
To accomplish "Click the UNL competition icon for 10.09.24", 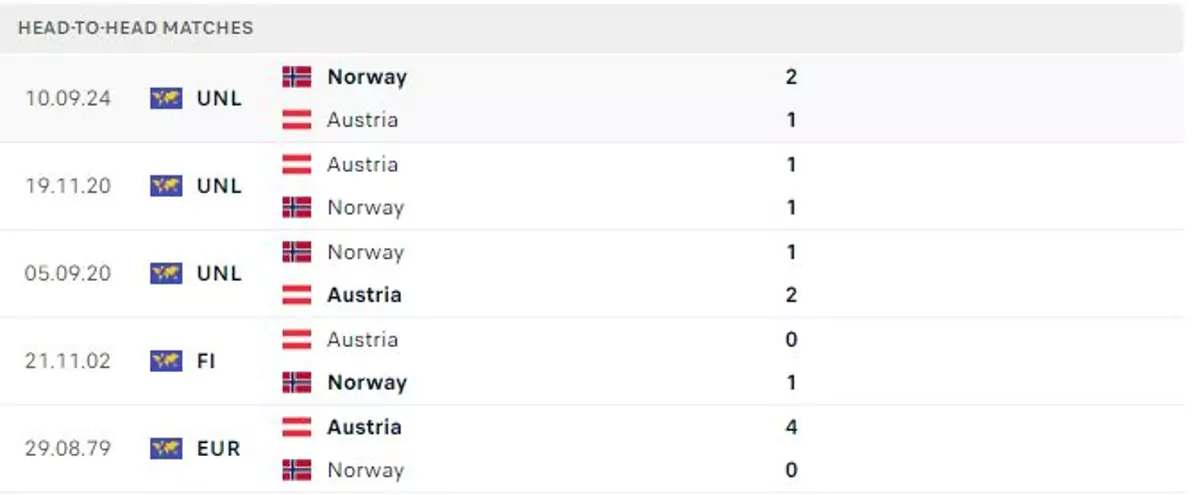I will pyautogui.click(x=166, y=98).
